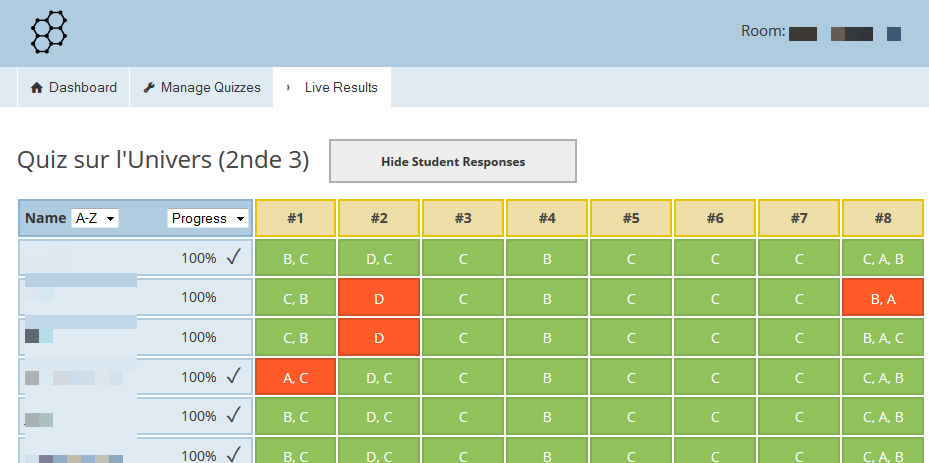Click the arrow icon before Live Results
The width and height of the screenshot is (929, 463).
pos(288,88)
